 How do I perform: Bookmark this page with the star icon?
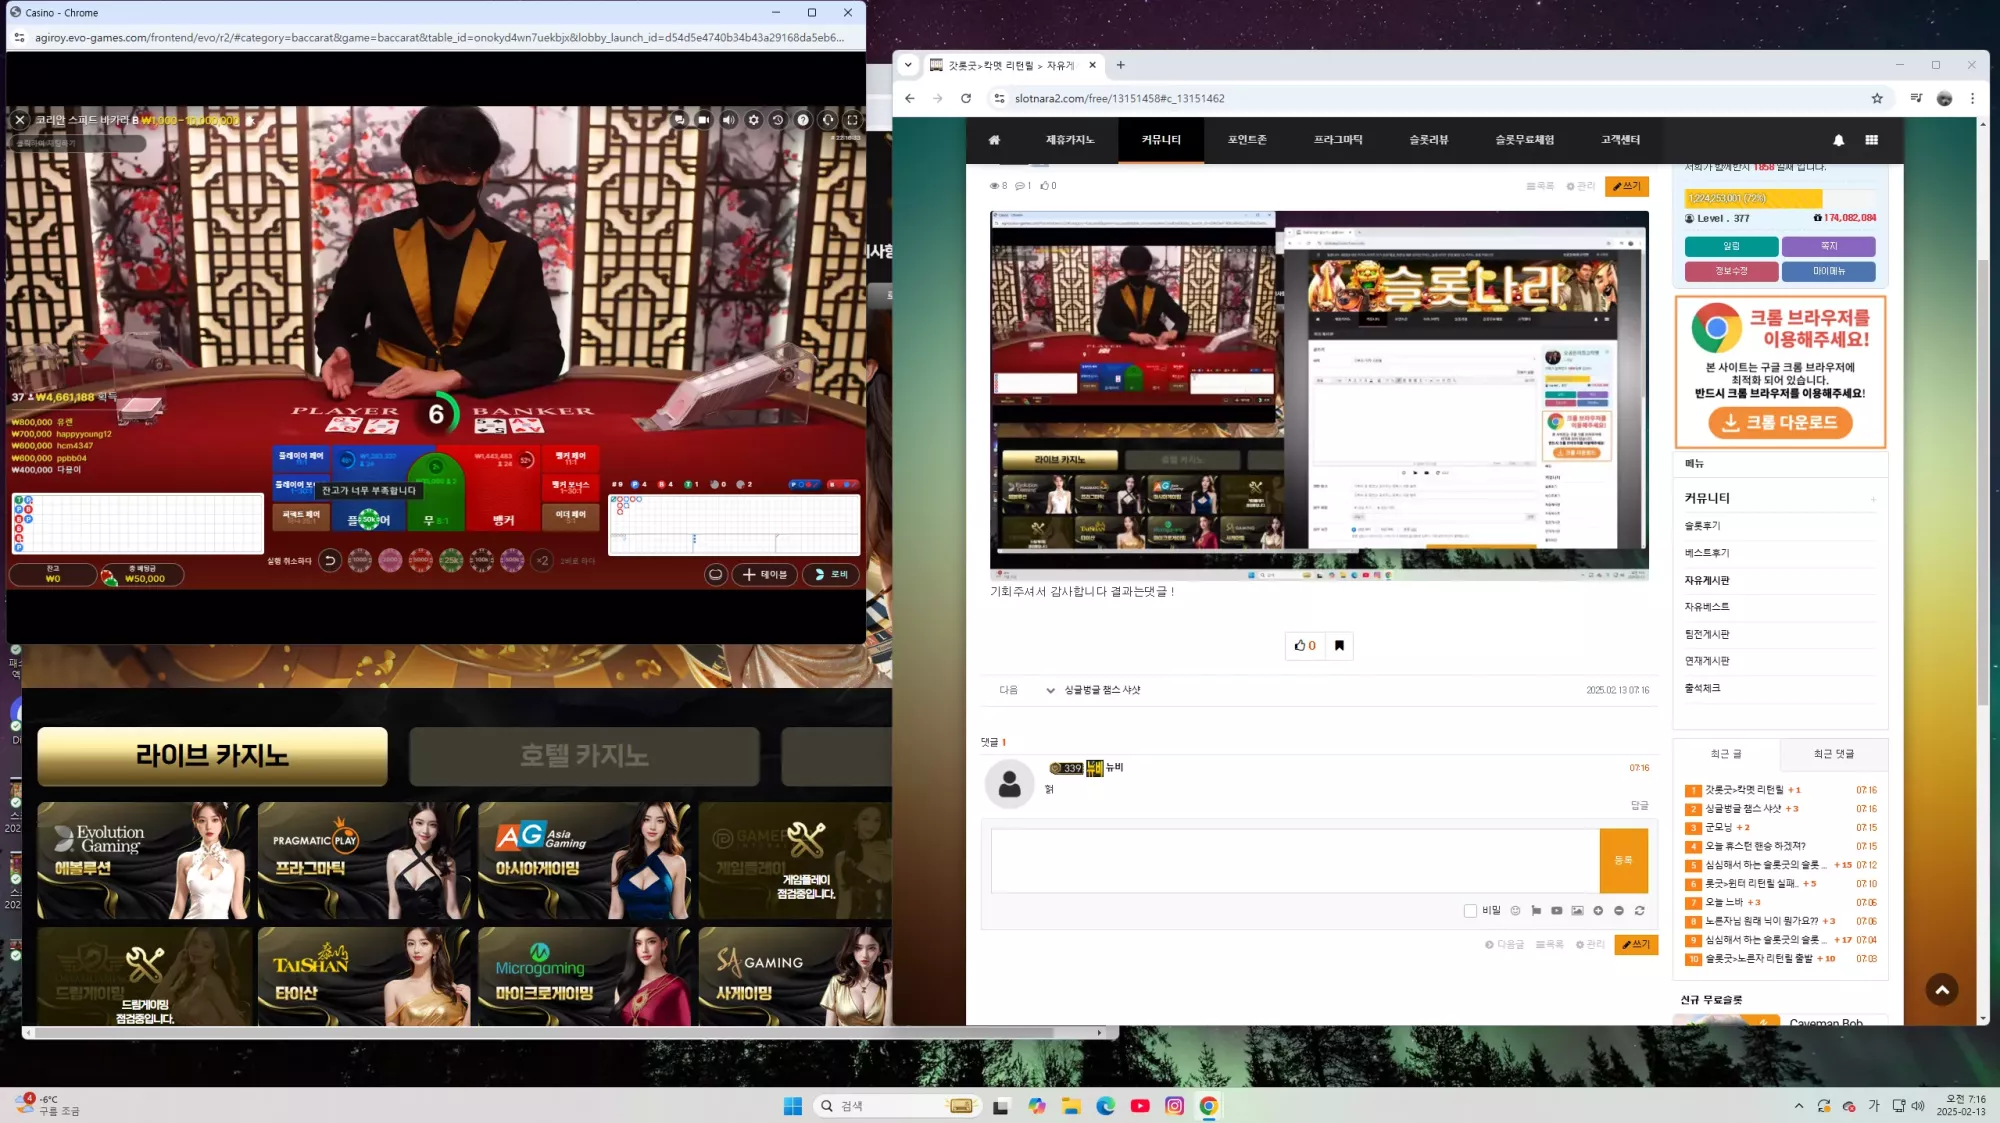click(1877, 98)
